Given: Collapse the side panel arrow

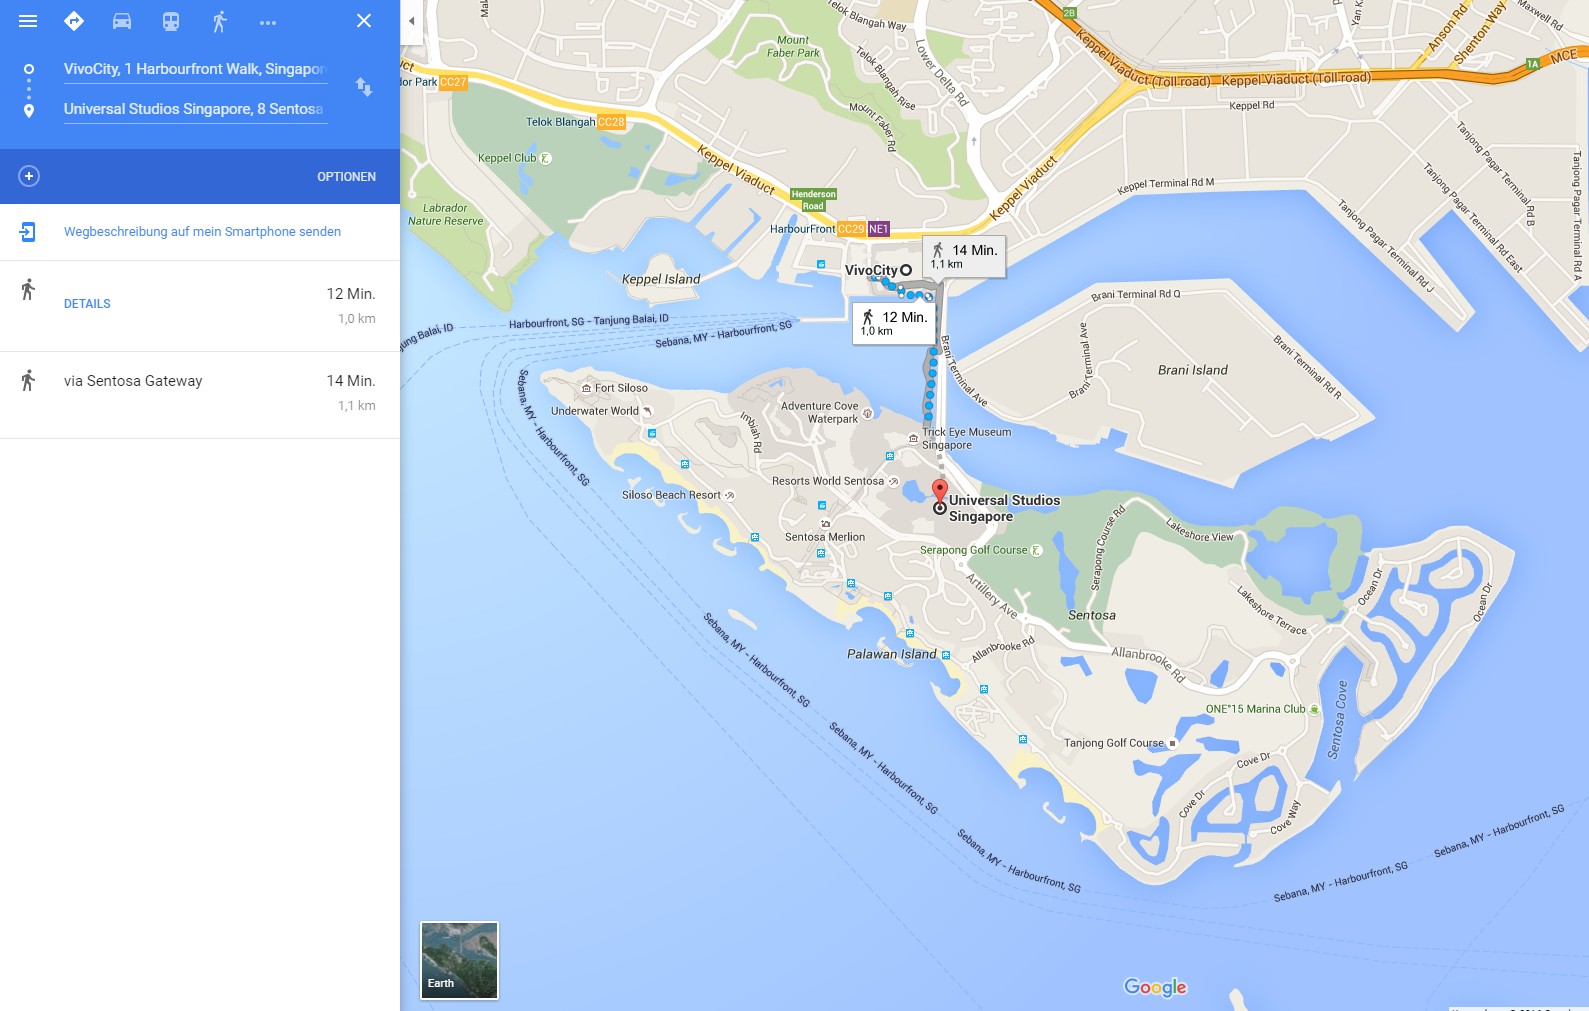Looking at the screenshot, I should pyautogui.click(x=411, y=21).
